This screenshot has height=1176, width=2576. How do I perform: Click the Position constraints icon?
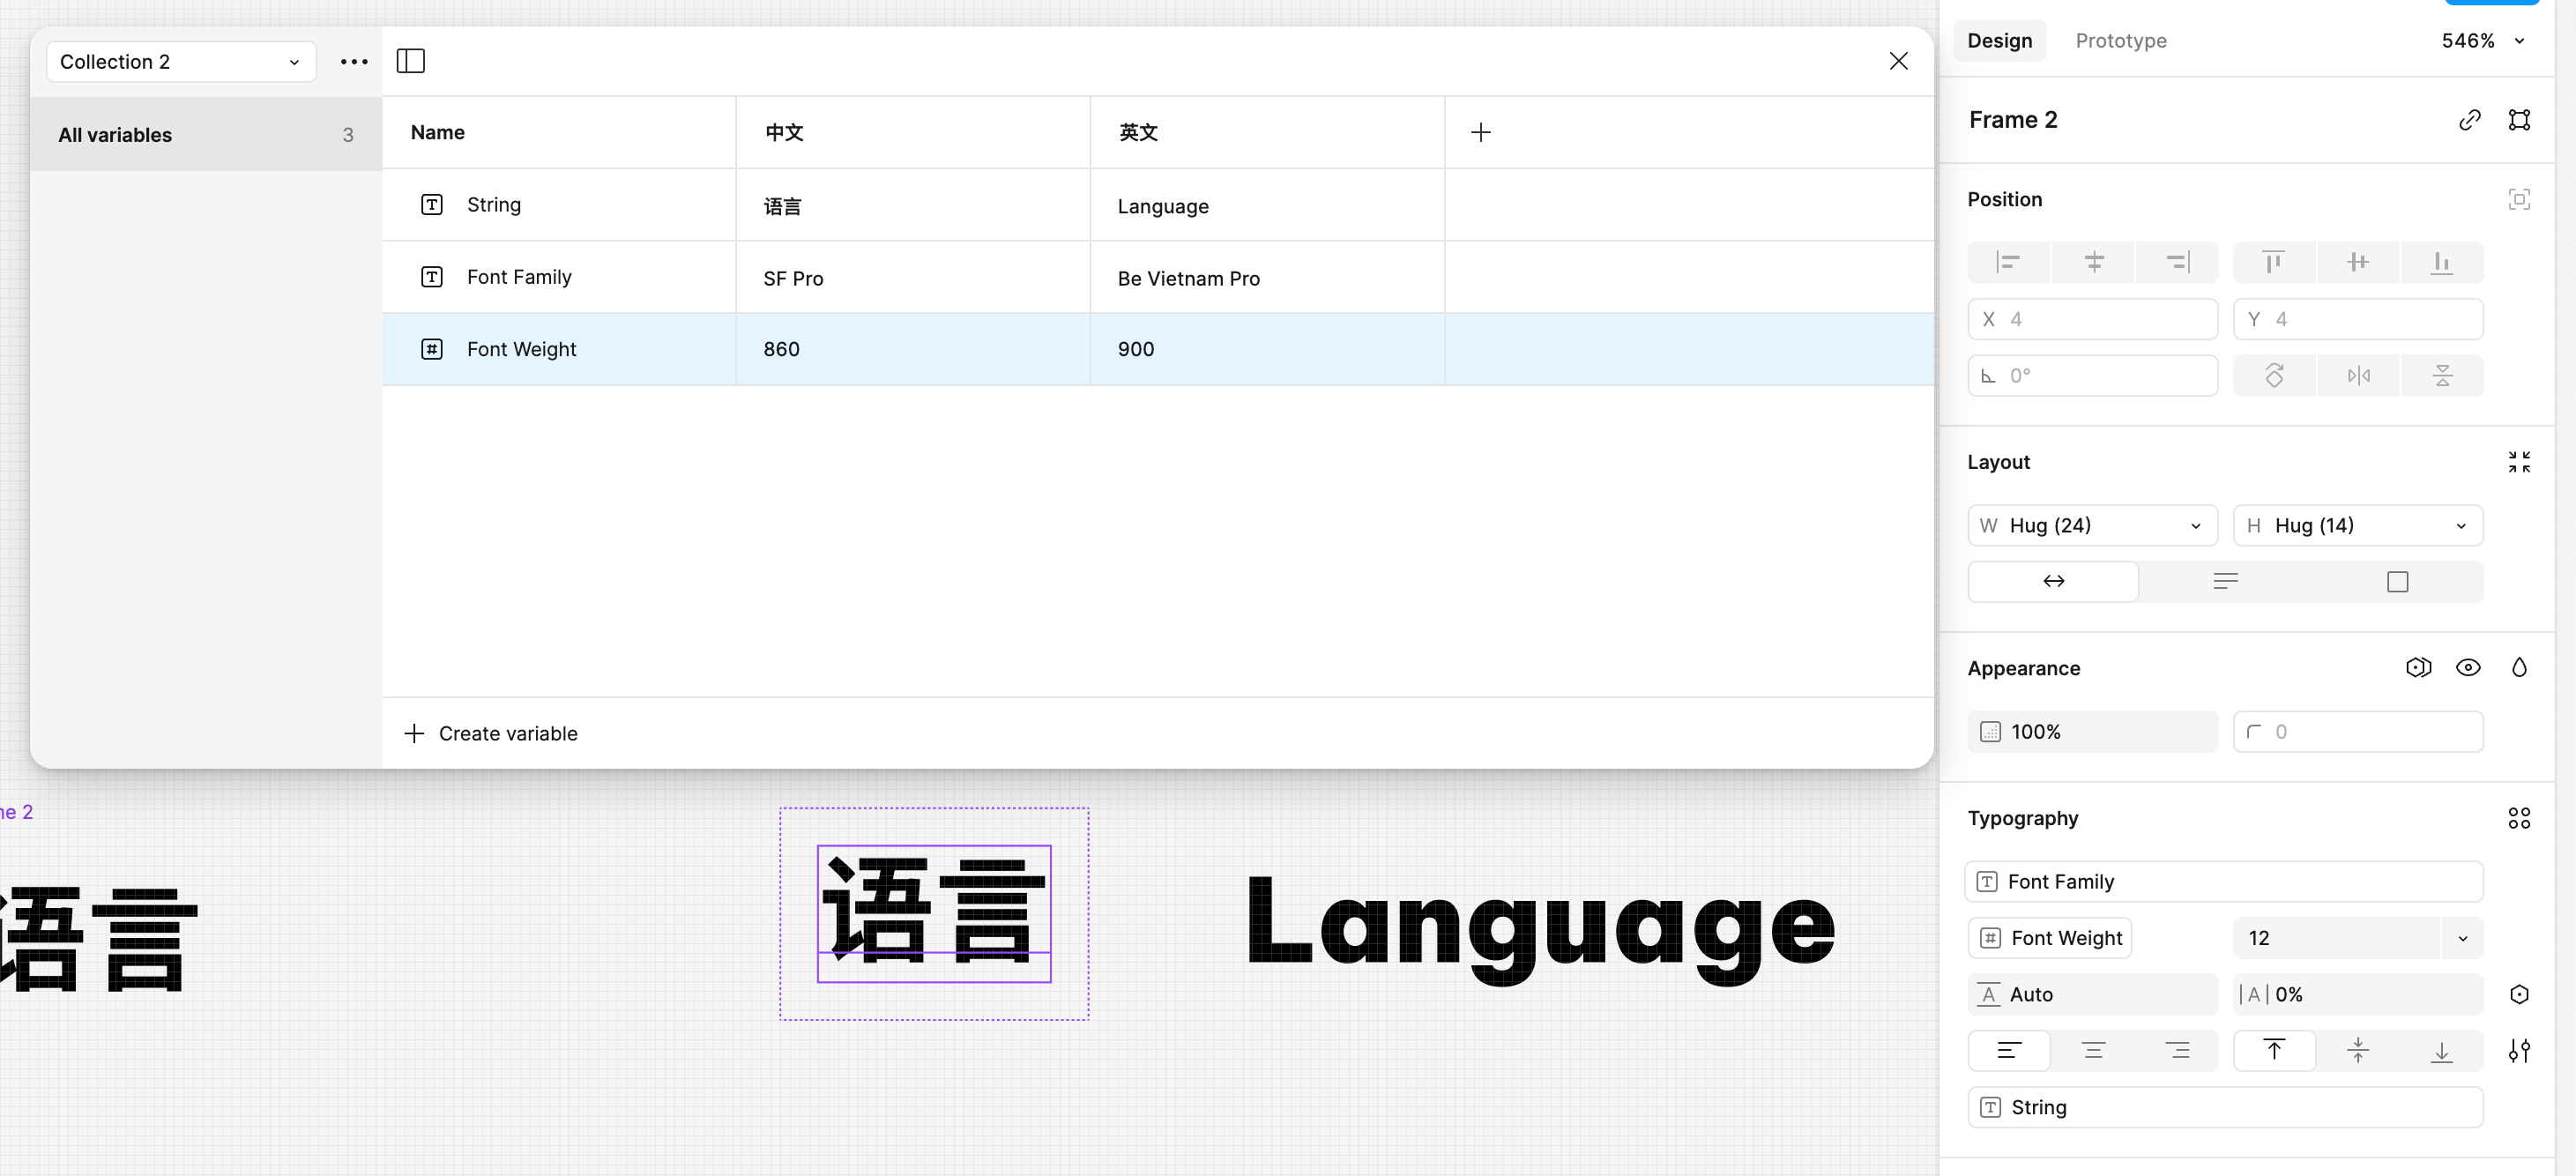tap(2519, 199)
